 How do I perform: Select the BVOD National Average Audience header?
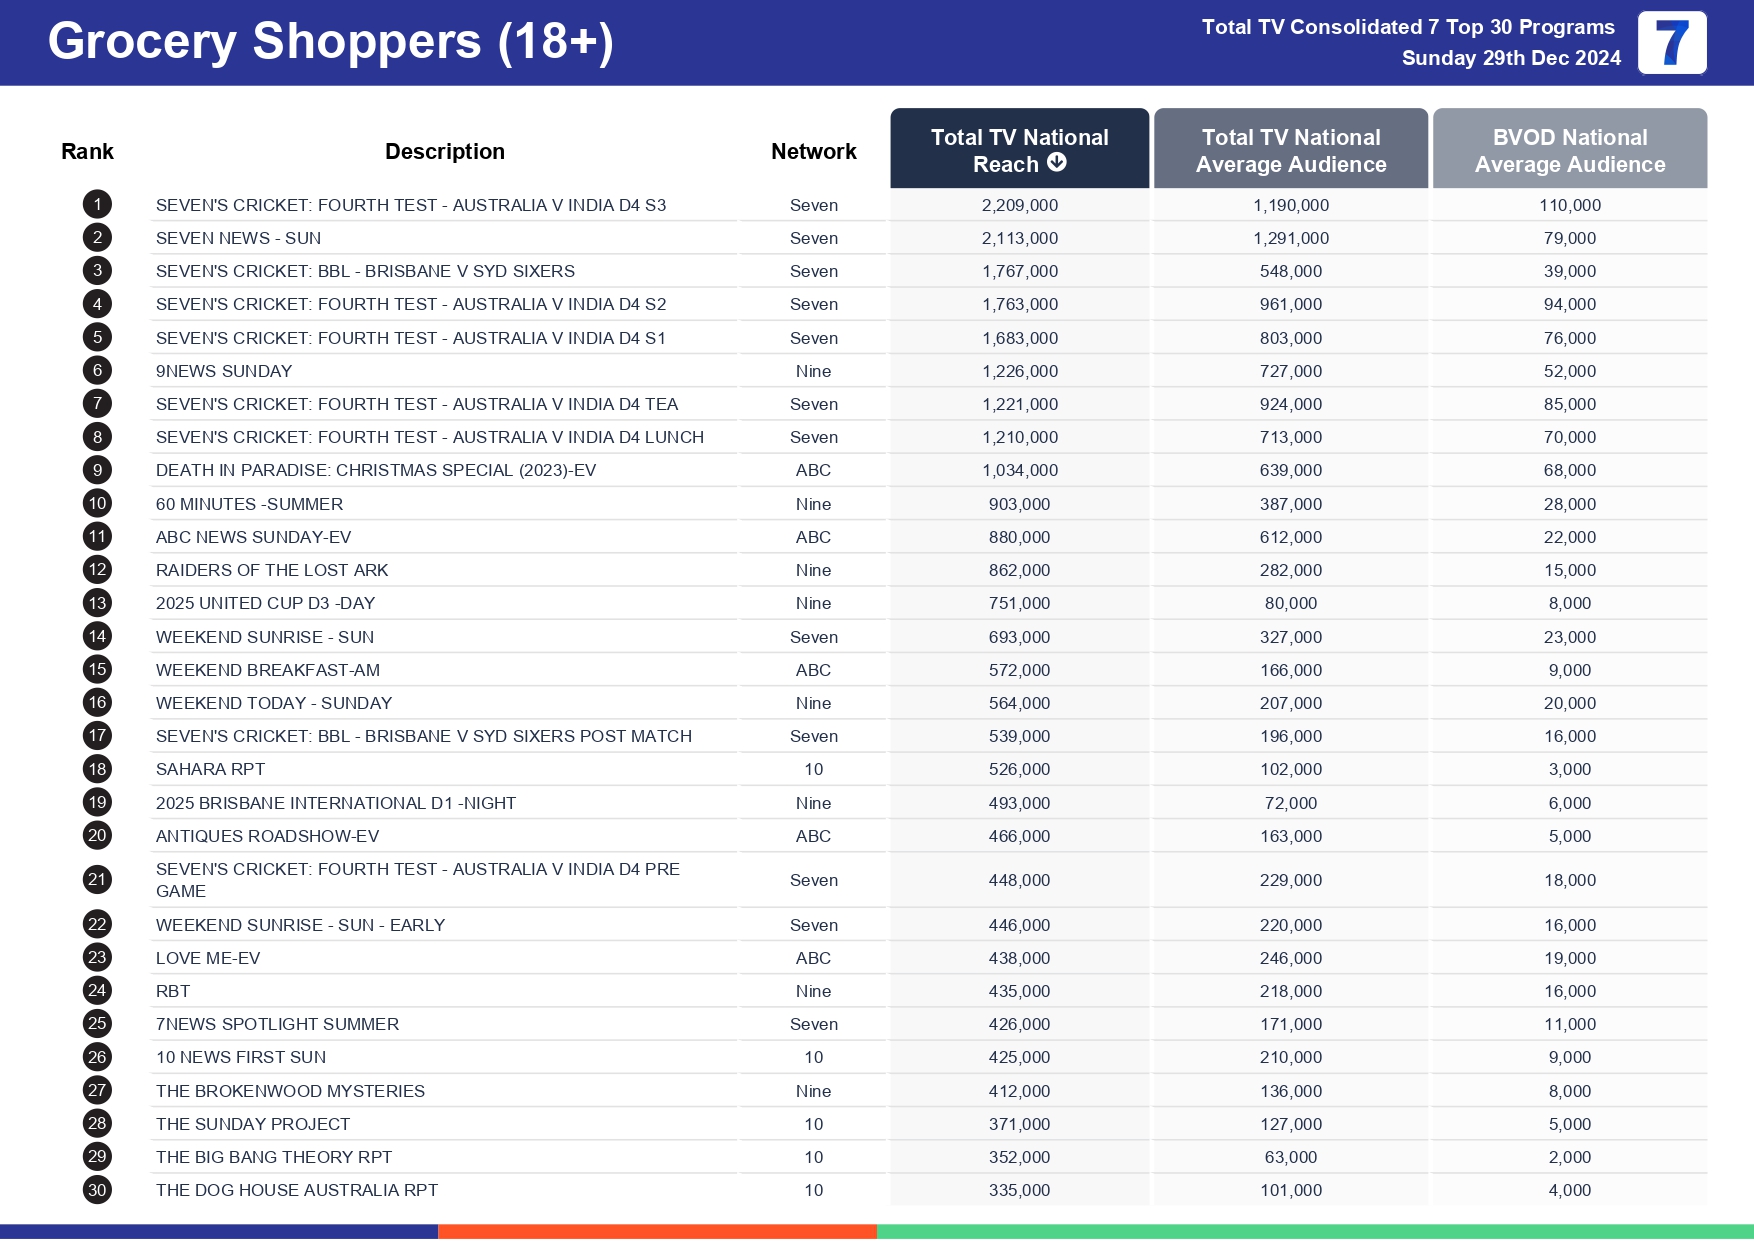1569,150
